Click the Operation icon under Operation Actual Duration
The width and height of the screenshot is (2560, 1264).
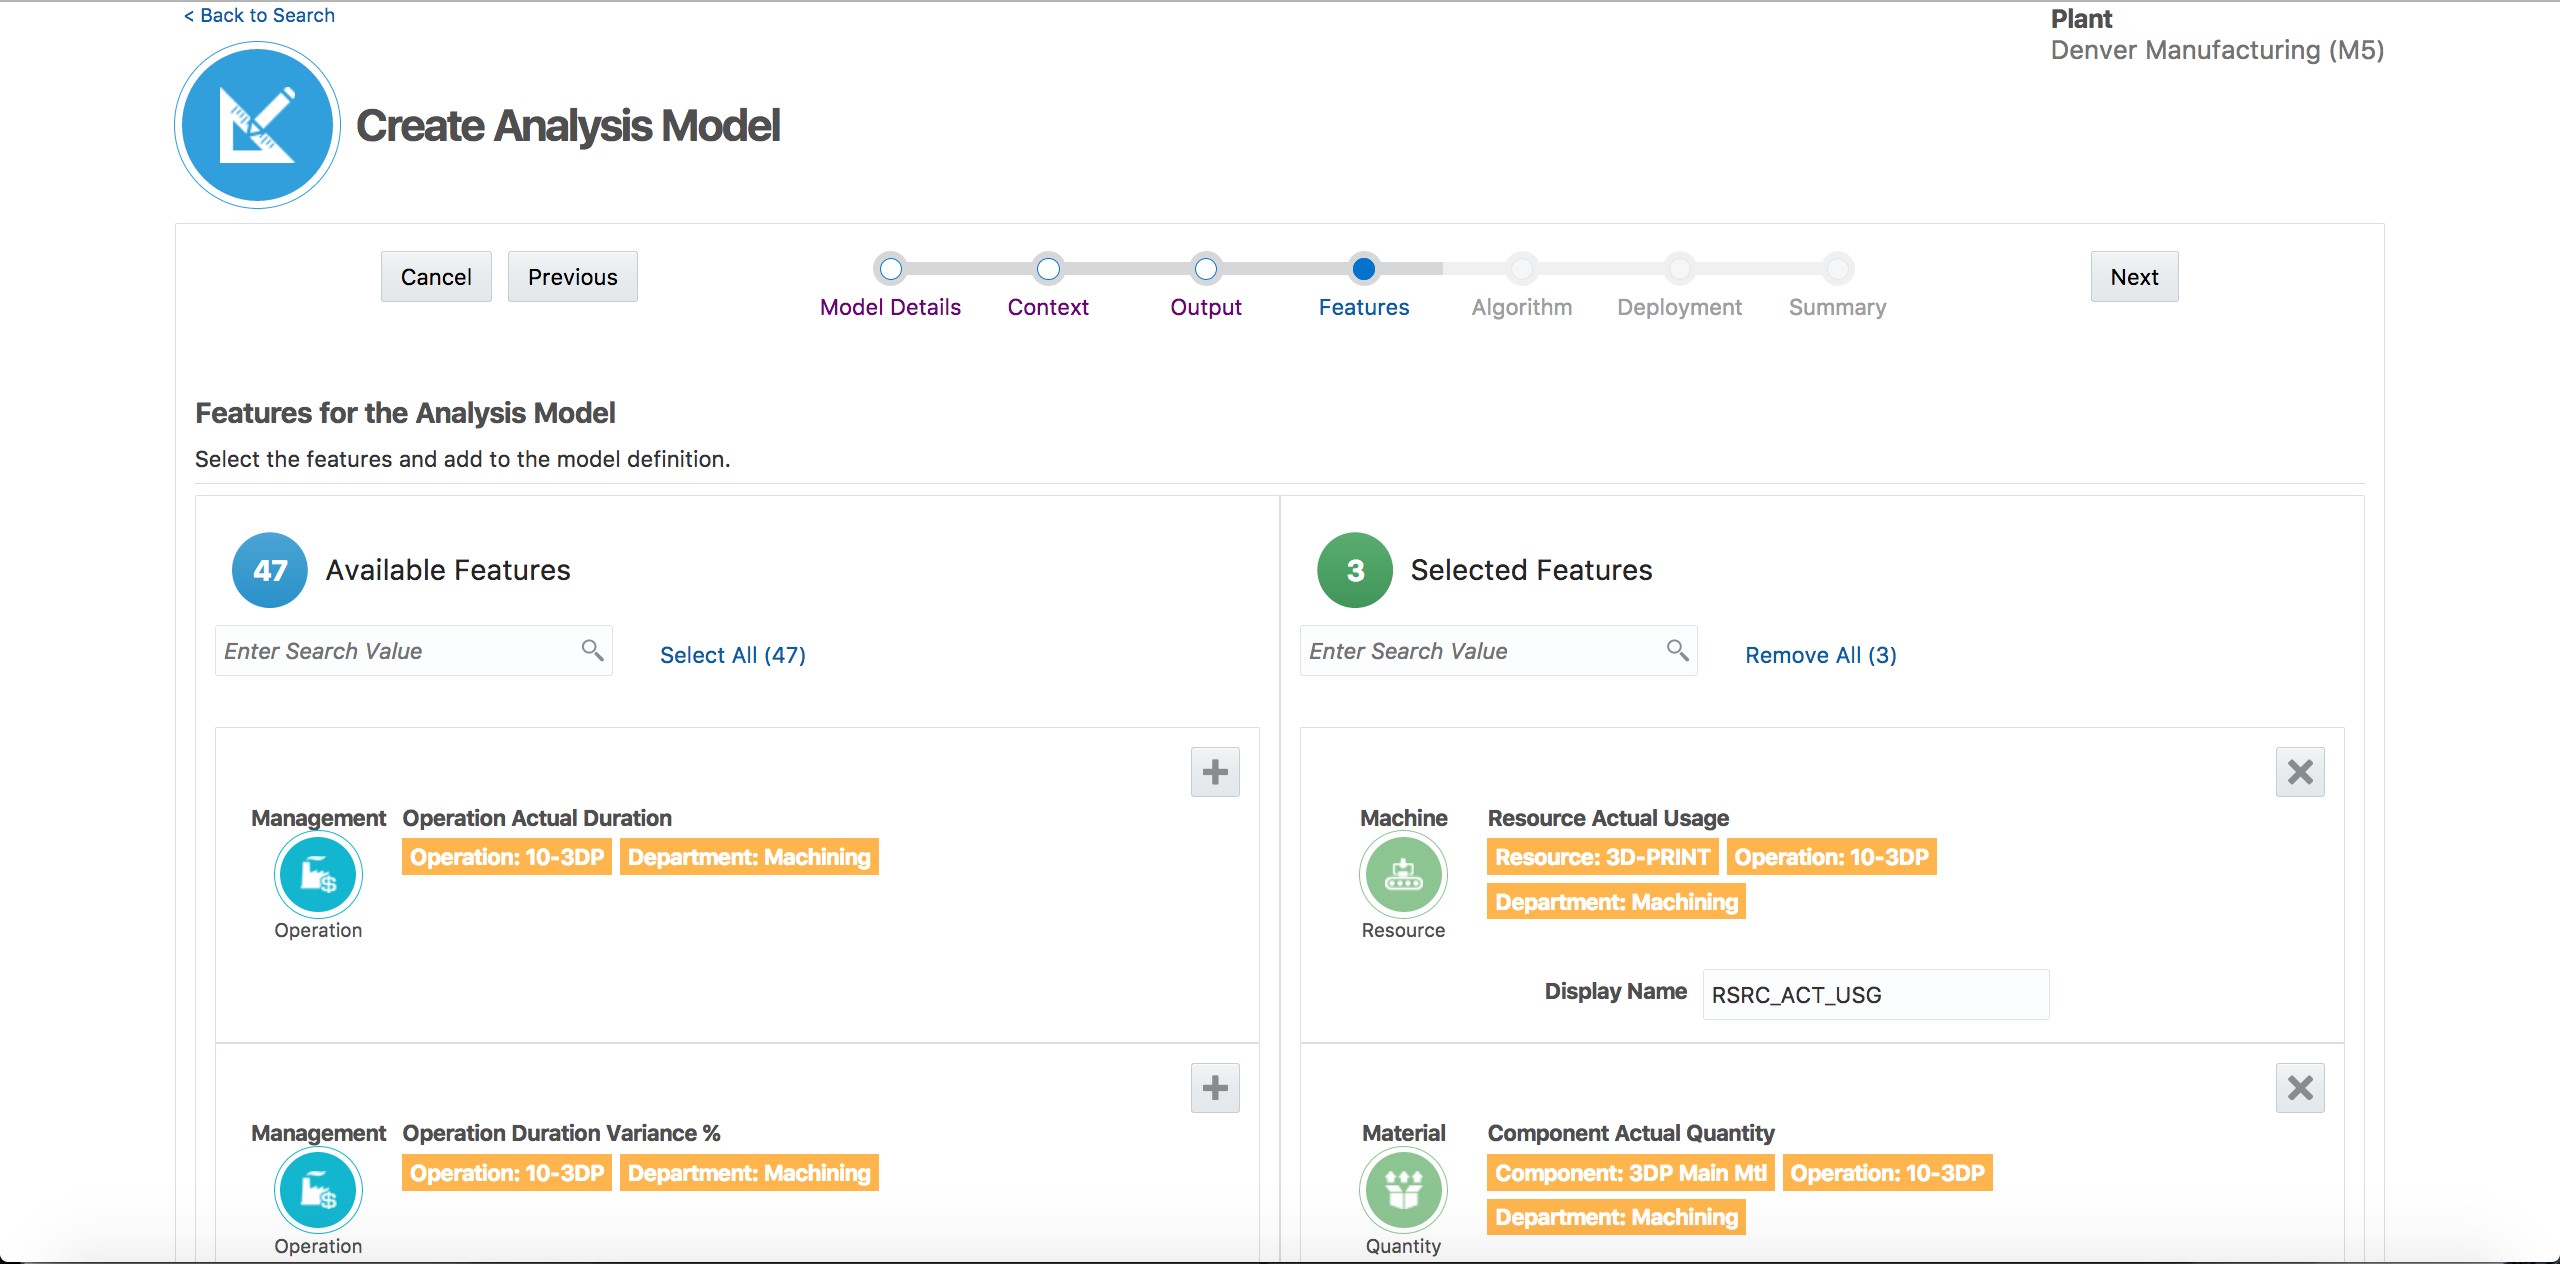[x=318, y=875]
